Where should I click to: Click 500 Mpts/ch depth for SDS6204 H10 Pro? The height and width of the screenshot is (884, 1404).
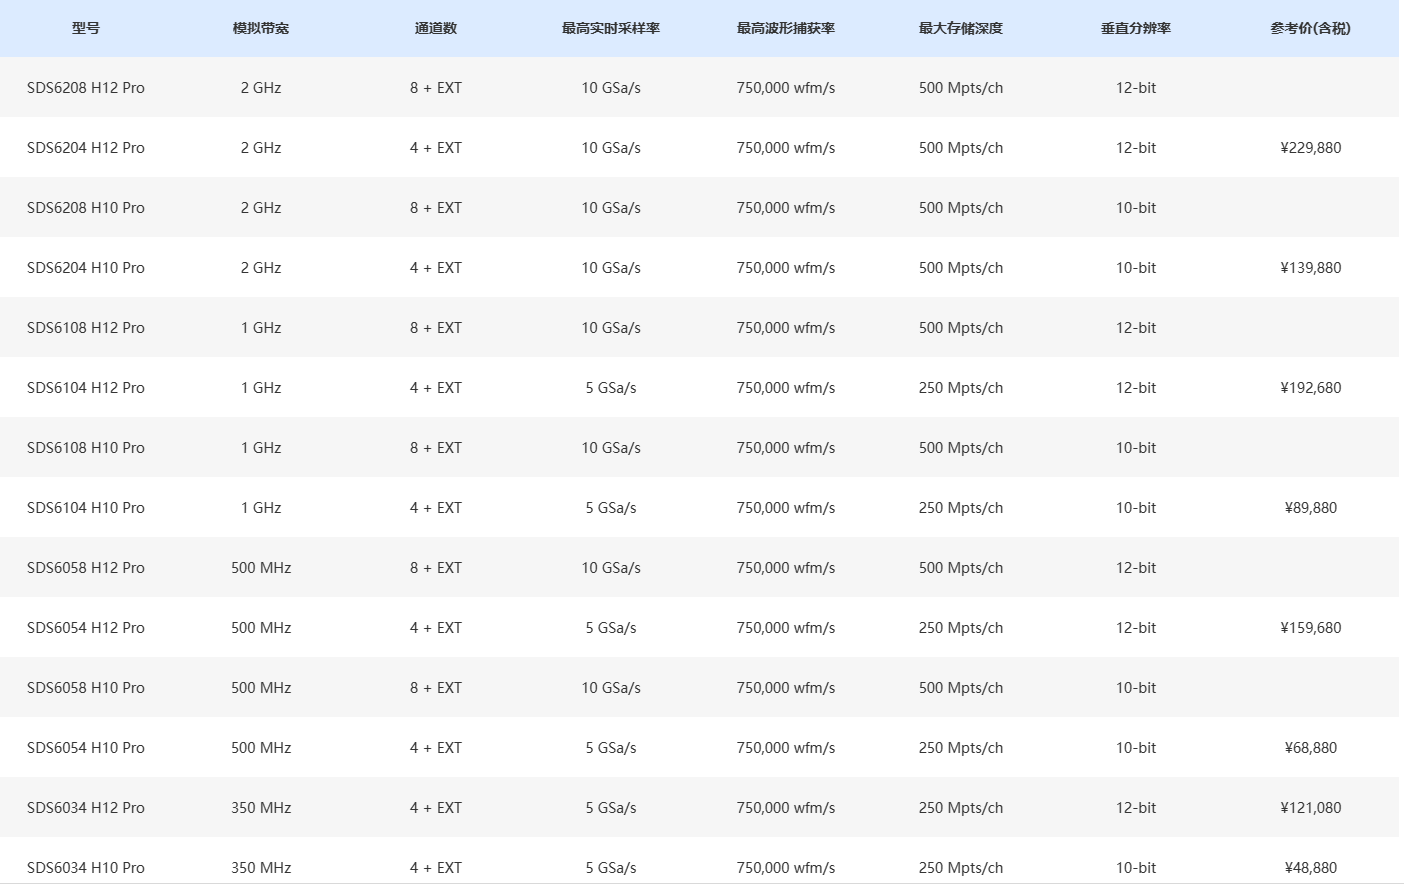pyautogui.click(x=961, y=268)
